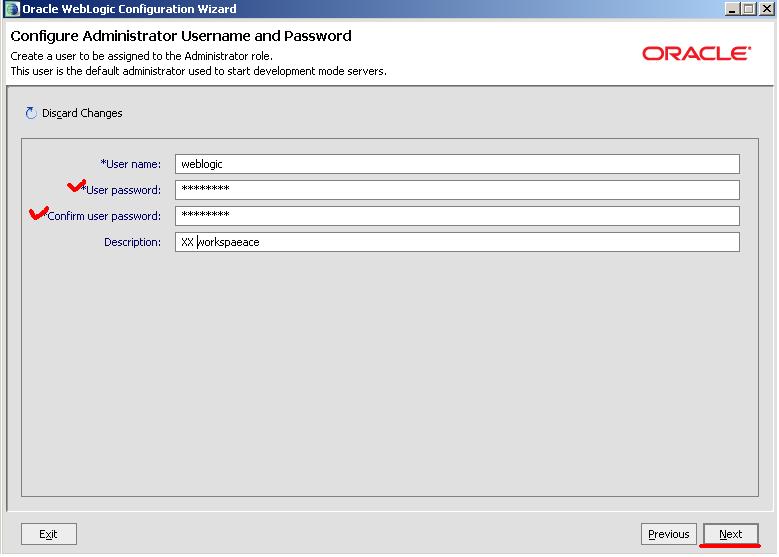Click the 'Oracle WebLogic Configuration Wizard' title text
This screenshot has width=779, height=557.
[x=129, y=9]
